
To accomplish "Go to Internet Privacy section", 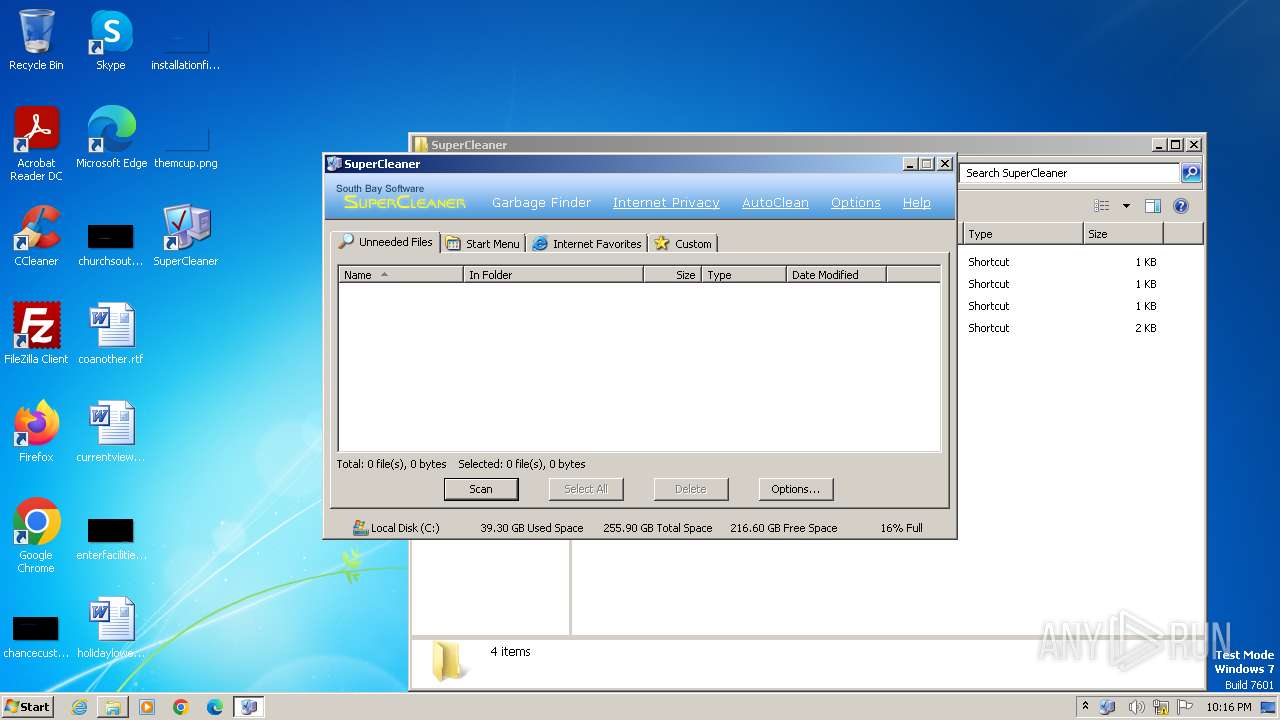I will (666, 203).
